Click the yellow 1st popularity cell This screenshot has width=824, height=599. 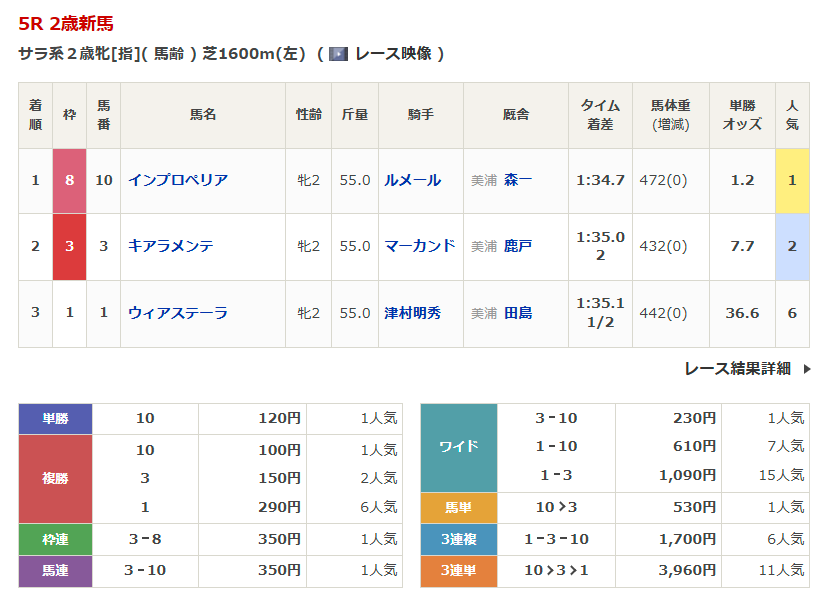792,181
